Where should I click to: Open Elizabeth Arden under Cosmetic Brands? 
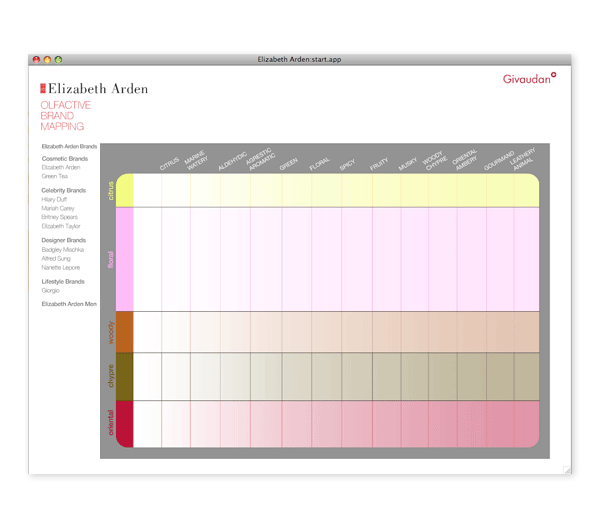[x=61, y=167]
